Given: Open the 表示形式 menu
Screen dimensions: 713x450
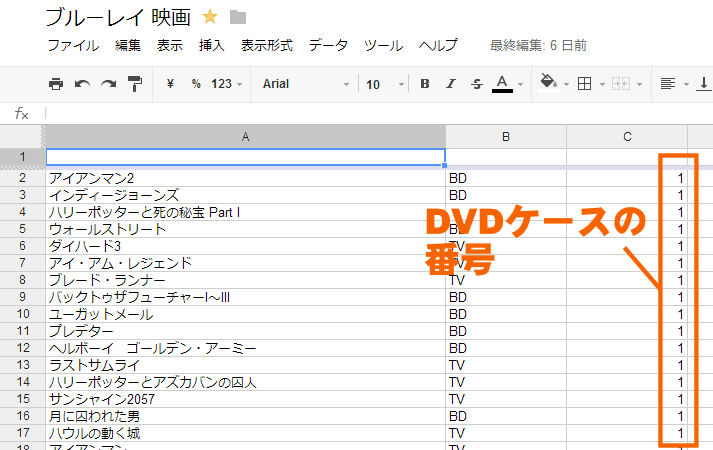Looking at the screenshot, I should point(267,45).
